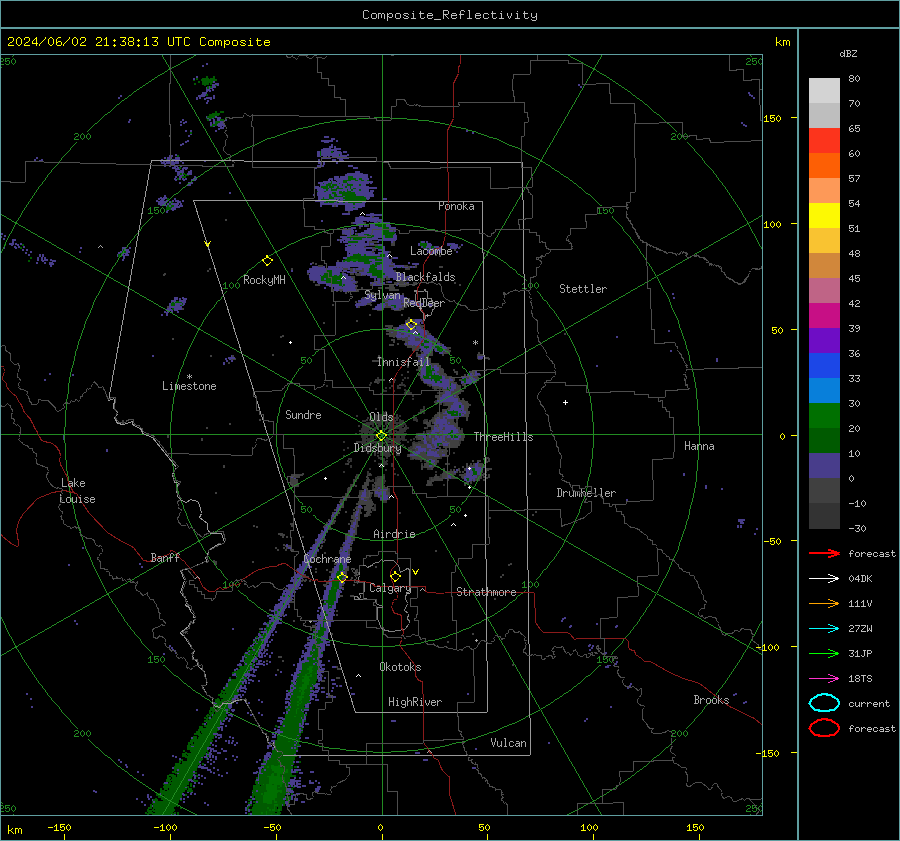
Task: Click the cyan current ellipse in legend
Action: click(x=824, y=703)
